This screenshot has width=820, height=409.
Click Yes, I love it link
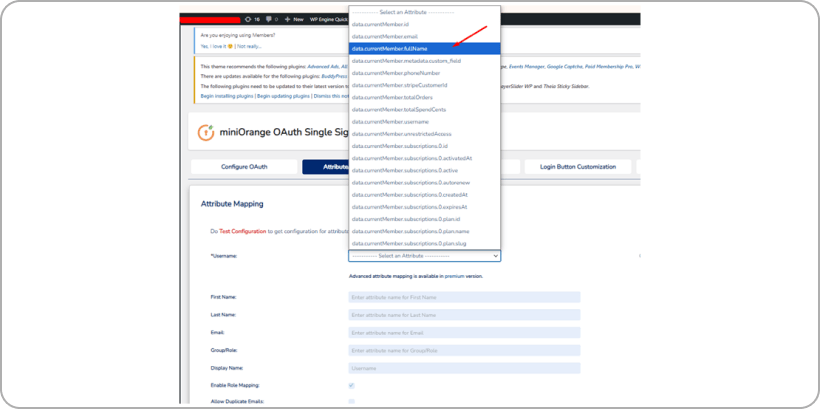click(217, 46)
